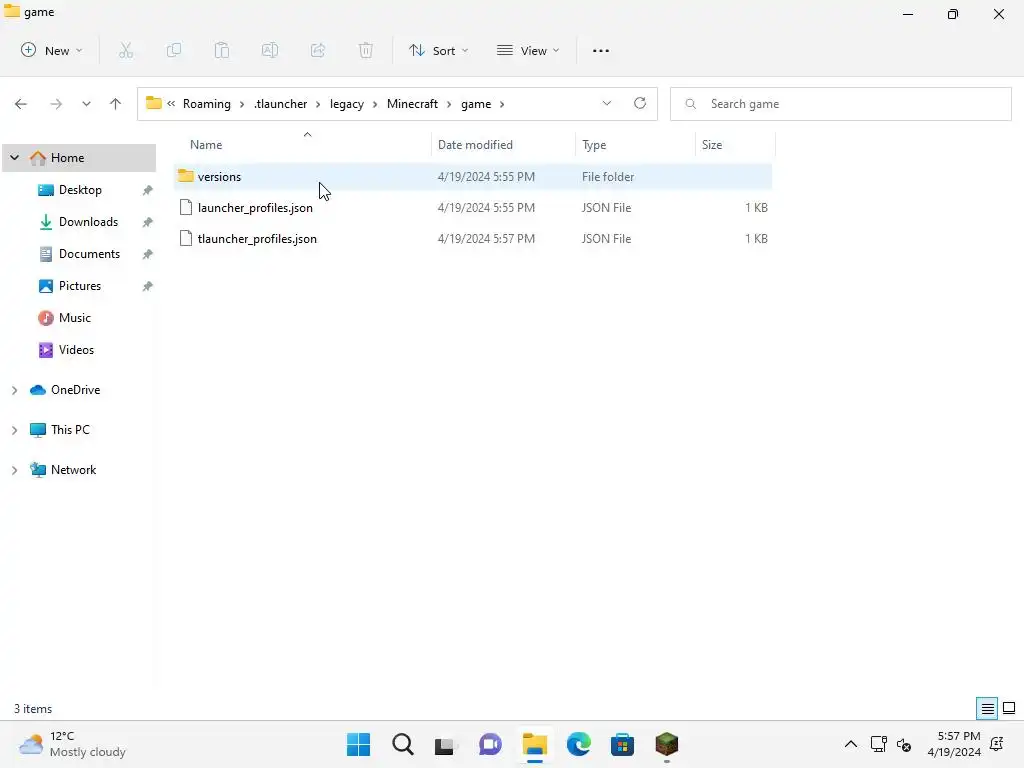Open the View dropdown menu
Screen dimensions: 1024x768
pos(528,50)
